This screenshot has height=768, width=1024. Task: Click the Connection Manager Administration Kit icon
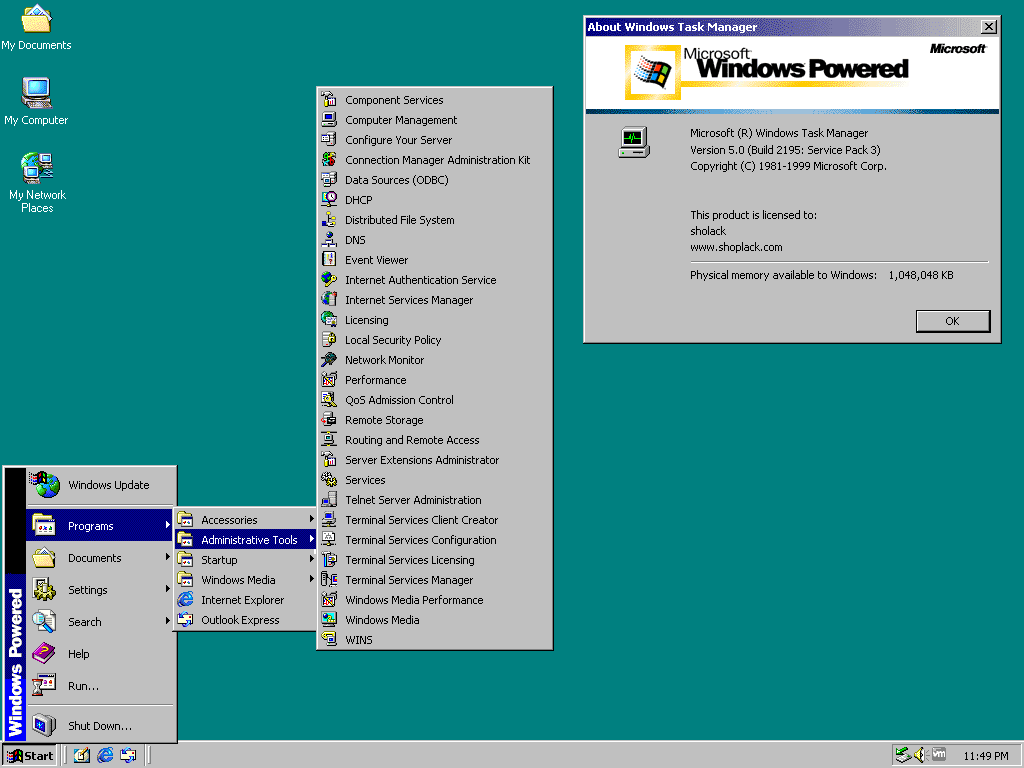[329, 160]
